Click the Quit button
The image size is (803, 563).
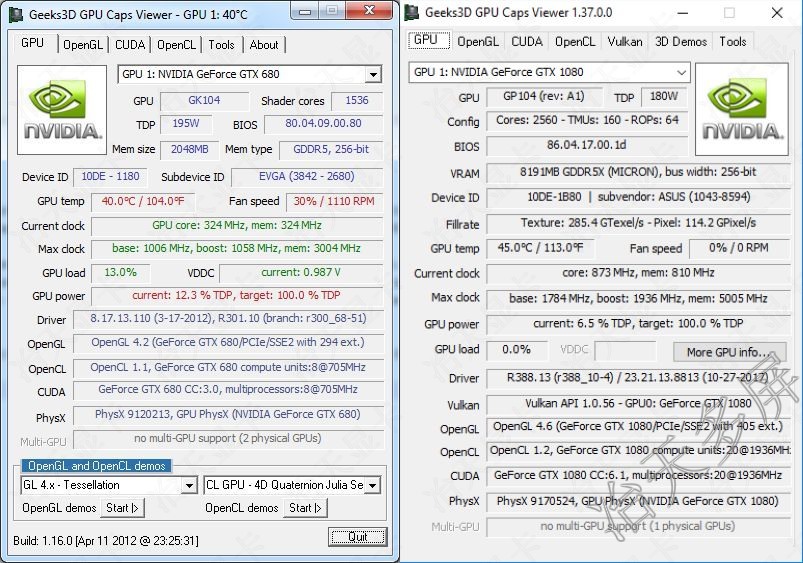click(357, 536)
